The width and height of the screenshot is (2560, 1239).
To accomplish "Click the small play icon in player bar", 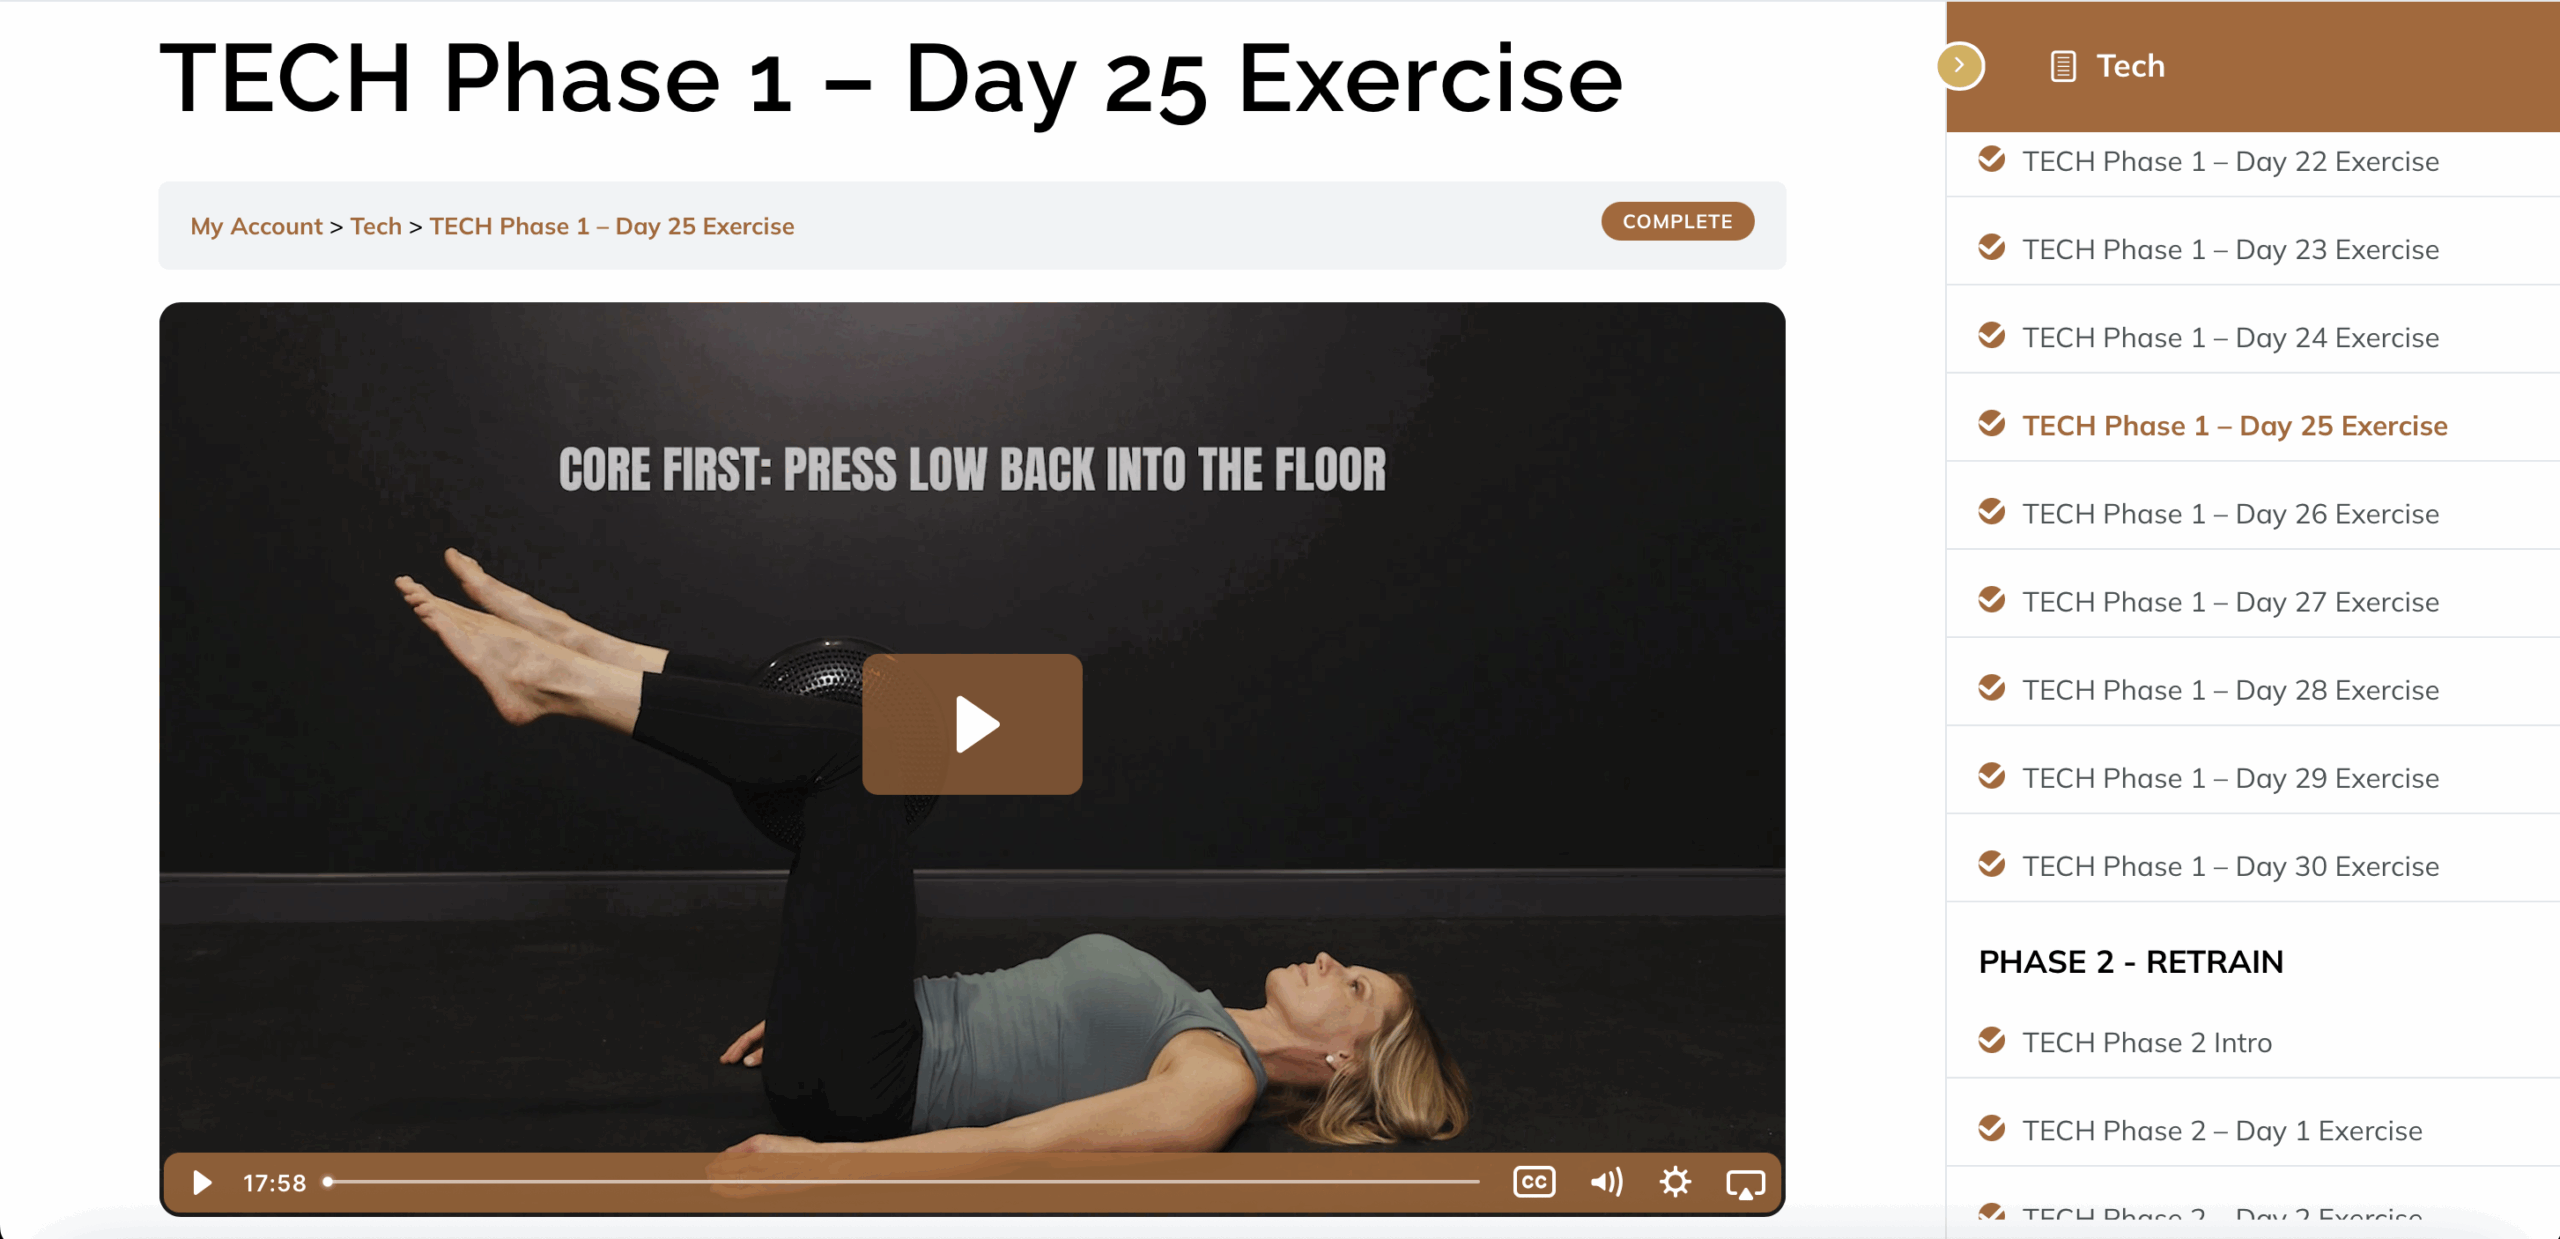I will (201, 1183).
